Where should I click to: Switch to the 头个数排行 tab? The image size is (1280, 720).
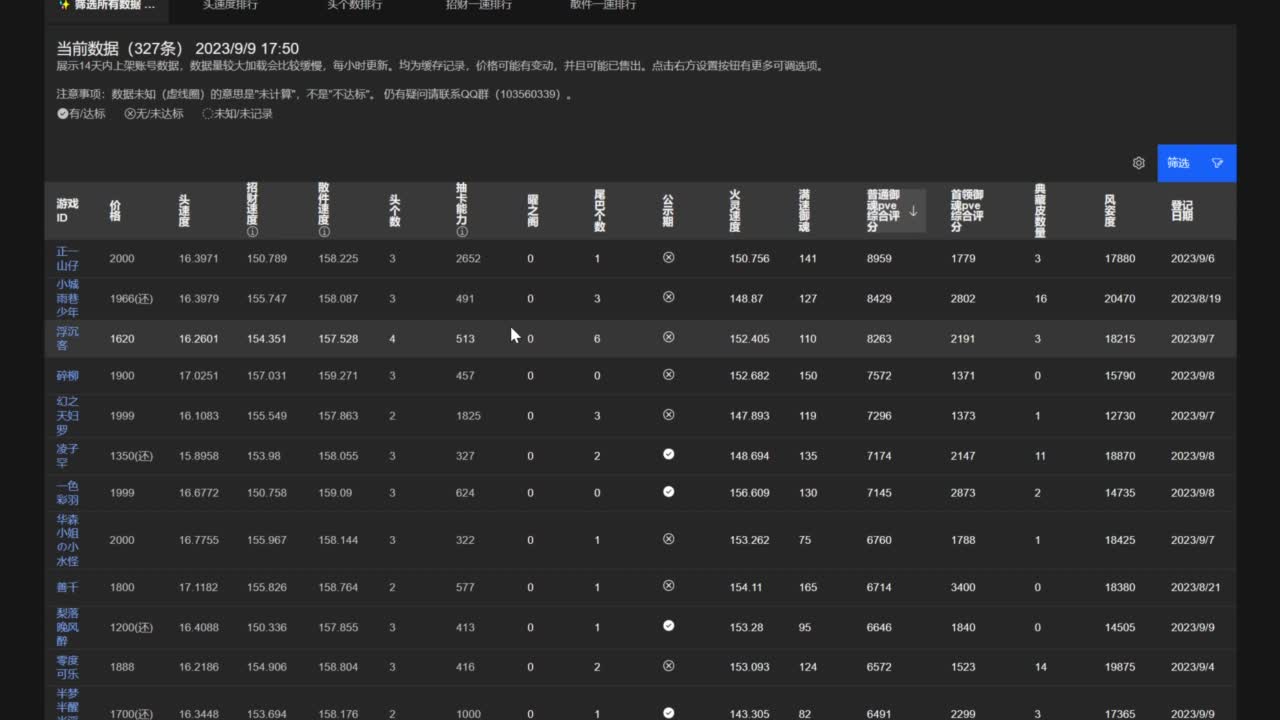pos(355,5)
